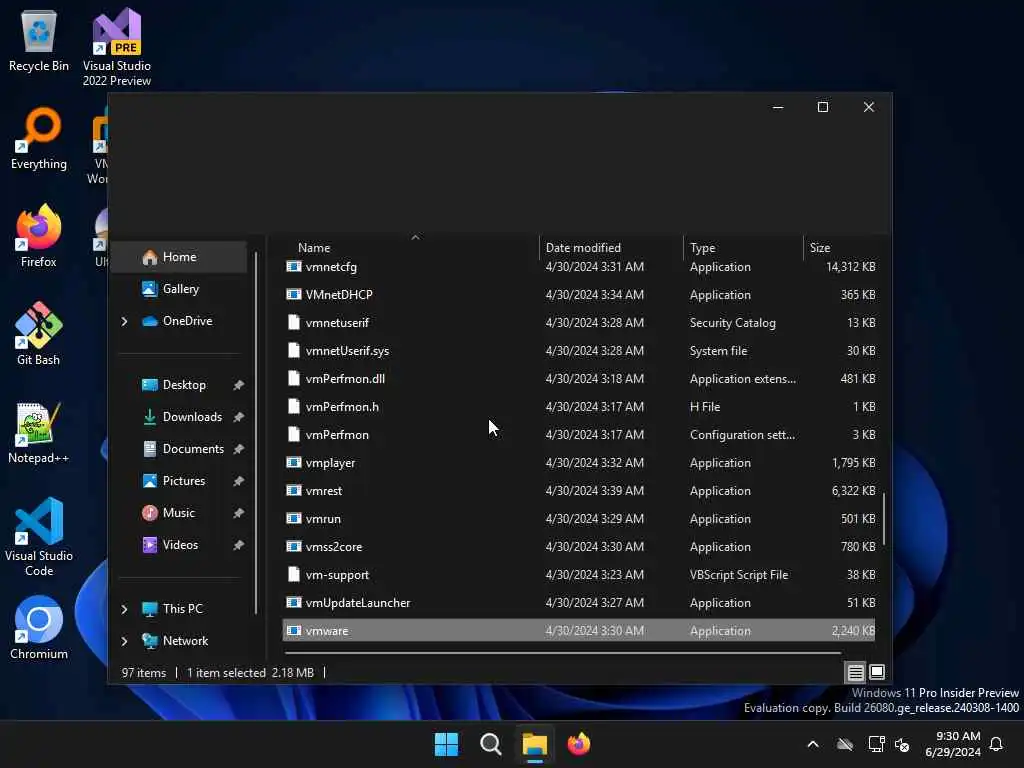The height and width of the screenshot is (768, 1024).
Task: Open Firefox from the taskbar
Action: coord(579,744)
